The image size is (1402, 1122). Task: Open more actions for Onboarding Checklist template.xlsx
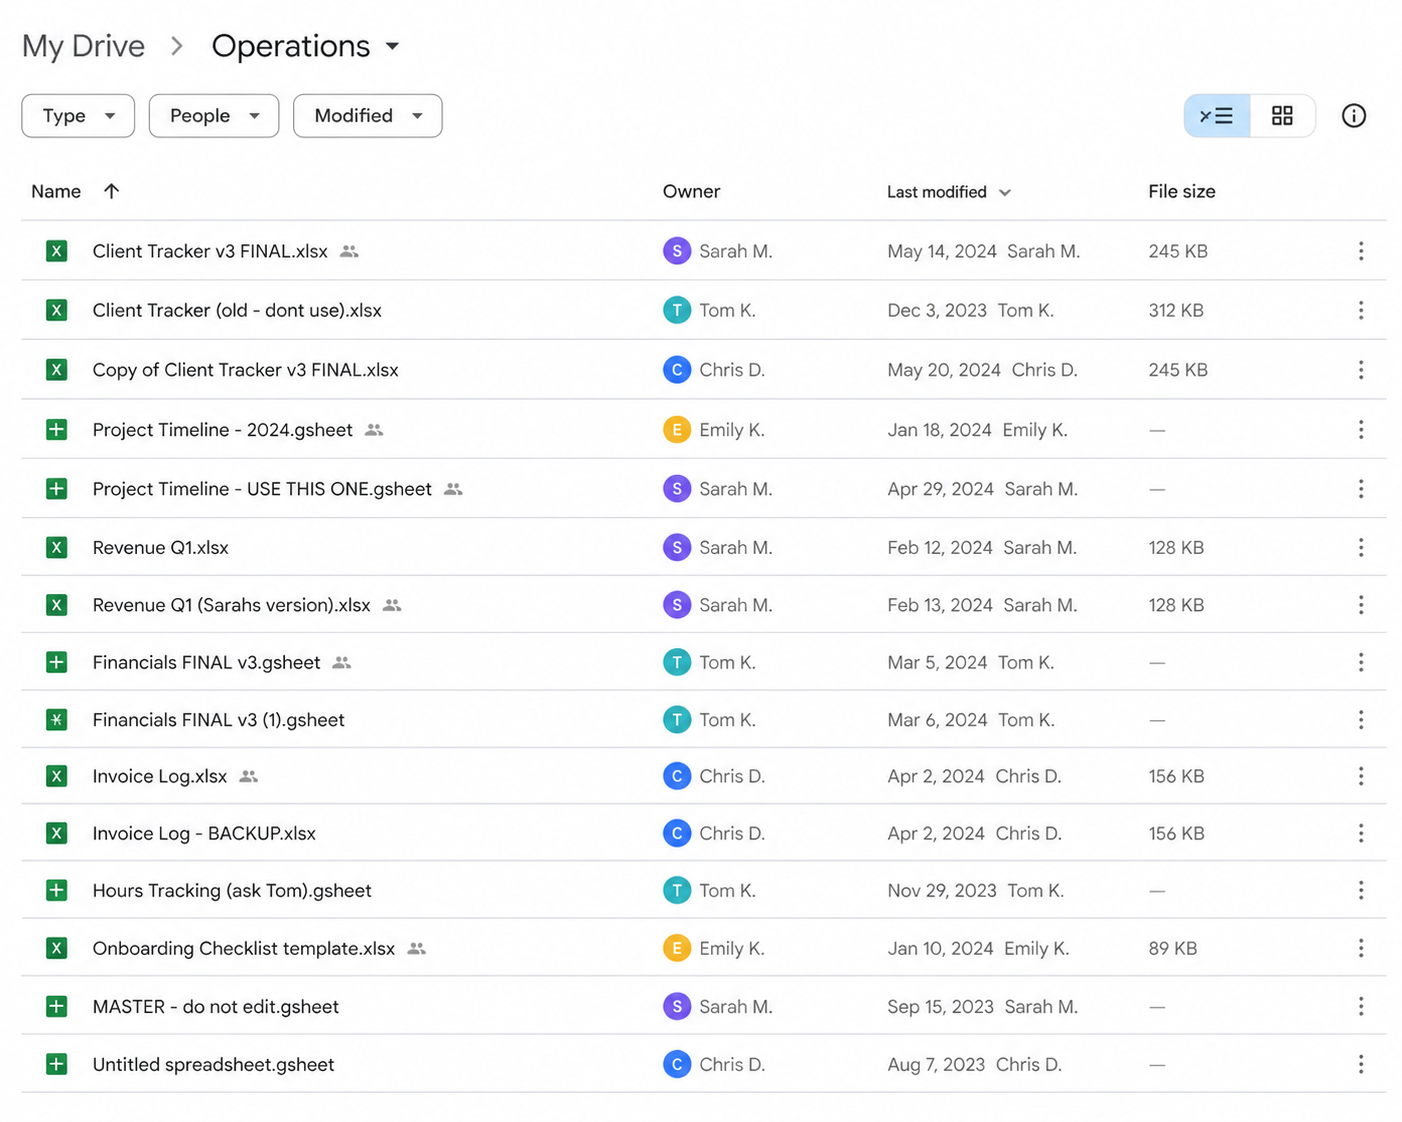pos(1360,948)
